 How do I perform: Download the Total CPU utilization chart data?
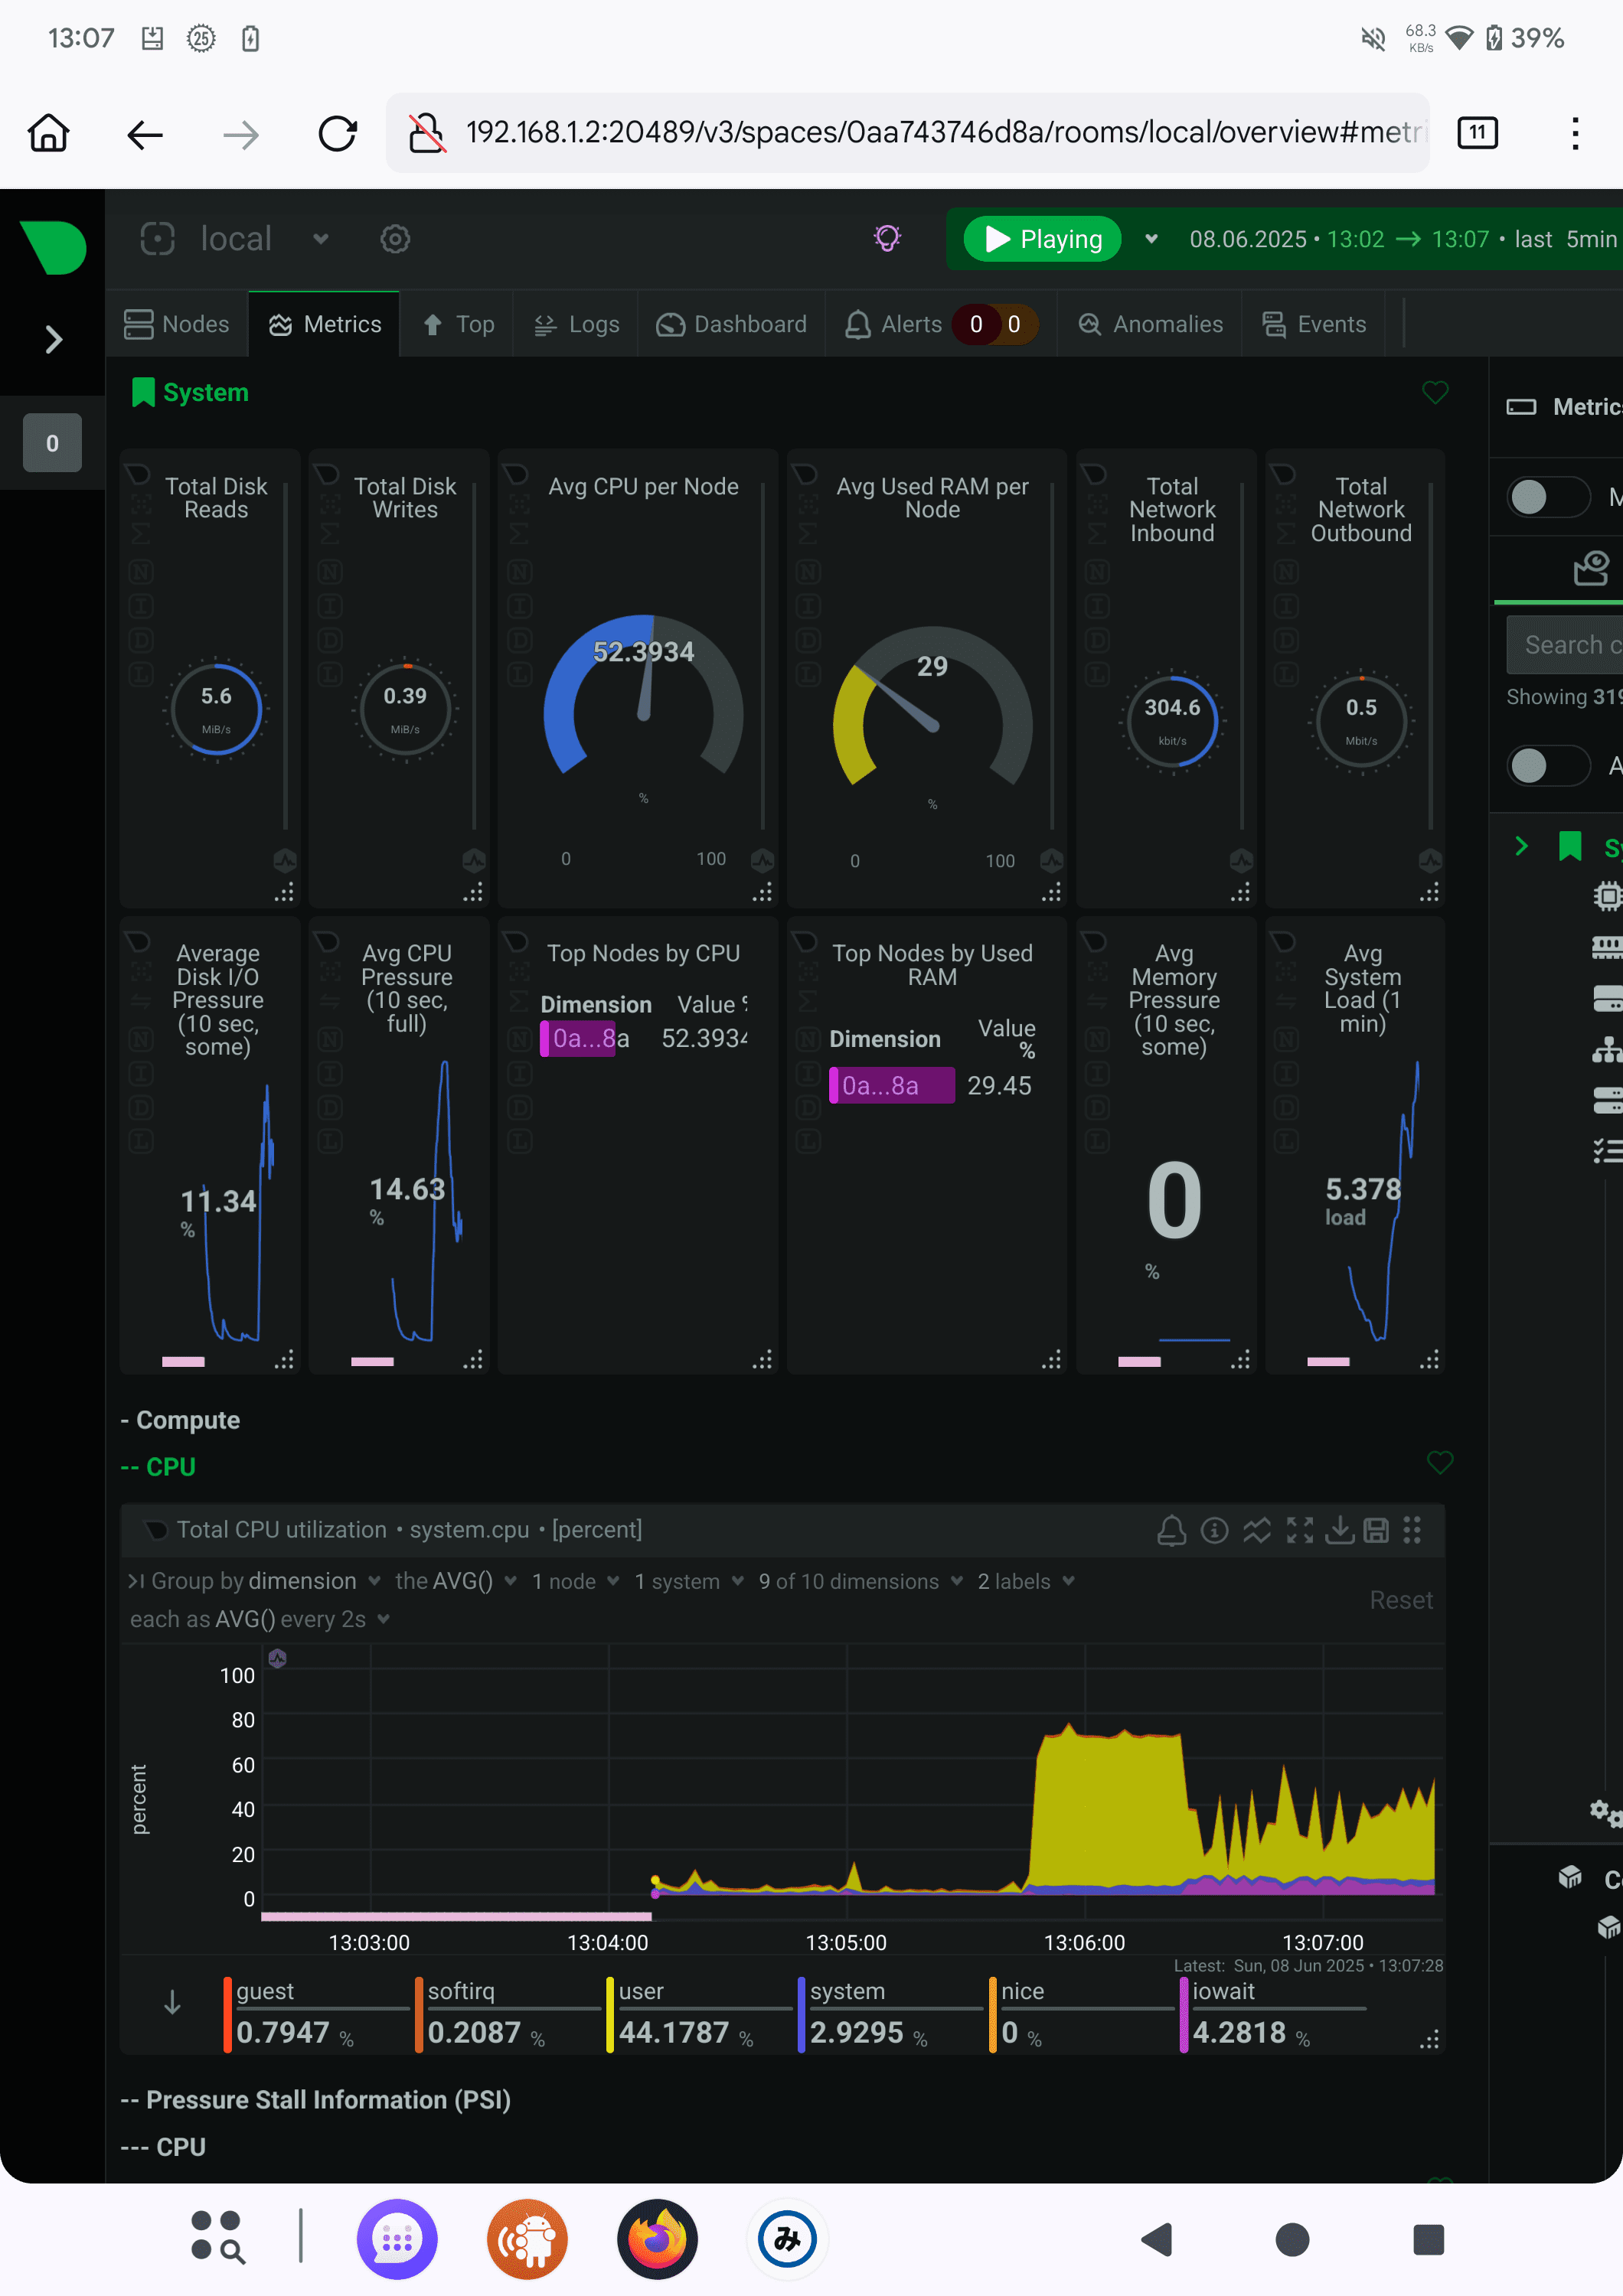point(1339,1530)
